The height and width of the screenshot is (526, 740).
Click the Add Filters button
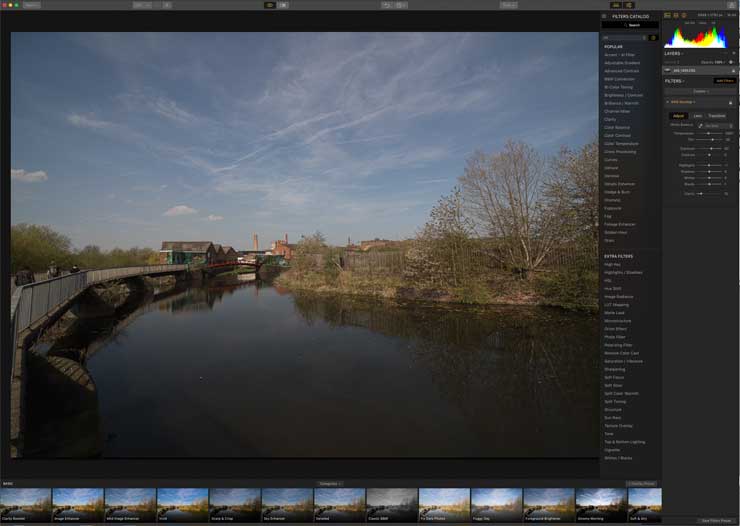tap(725, 81)
